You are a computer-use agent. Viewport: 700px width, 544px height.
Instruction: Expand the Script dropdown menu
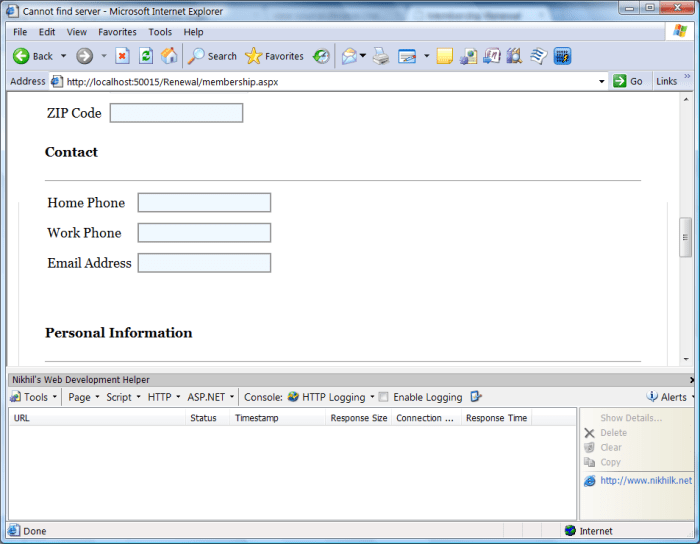[x=123, y=397]
